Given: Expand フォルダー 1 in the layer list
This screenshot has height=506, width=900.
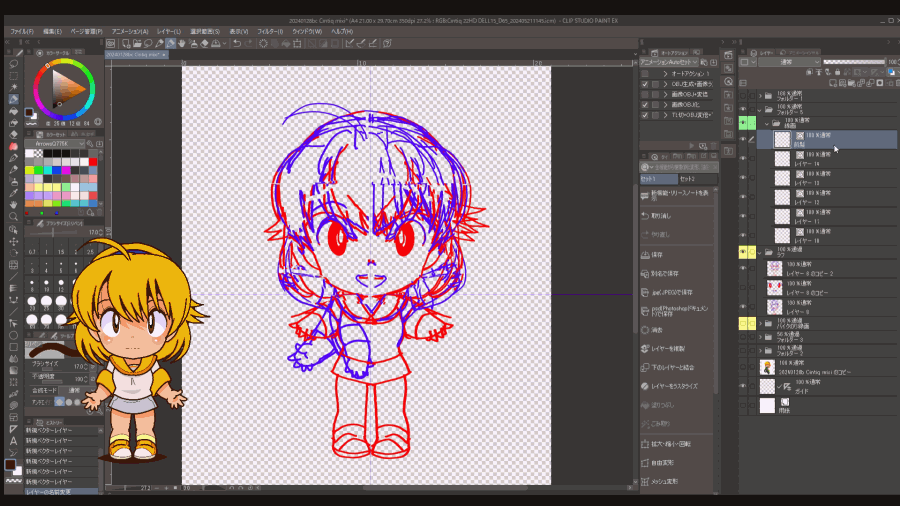Looking at the screenshot, I should (761, 96).
